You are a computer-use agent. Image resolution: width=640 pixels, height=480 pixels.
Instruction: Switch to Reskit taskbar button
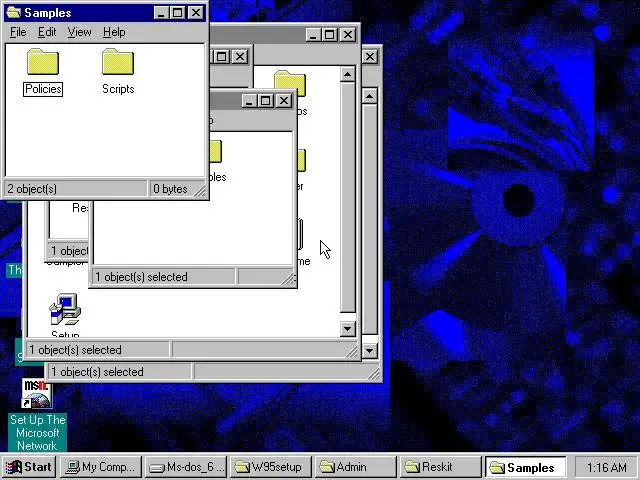pyautogui.click(x=440, y=467)
